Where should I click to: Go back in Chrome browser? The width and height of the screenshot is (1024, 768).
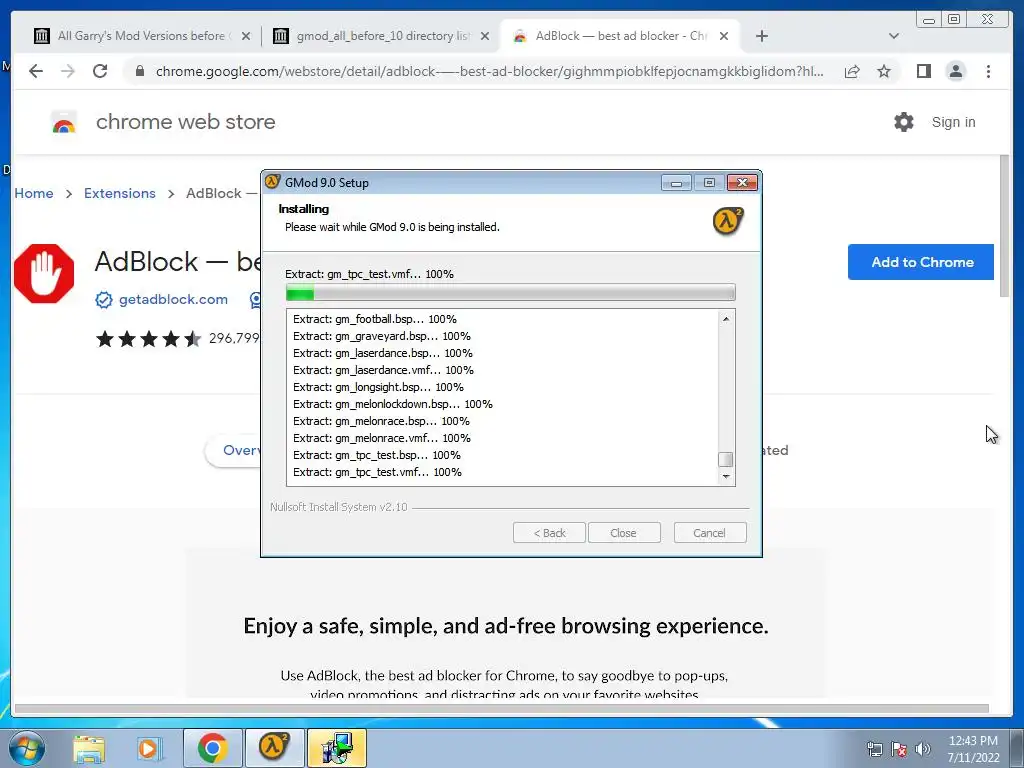pos(36,71)
